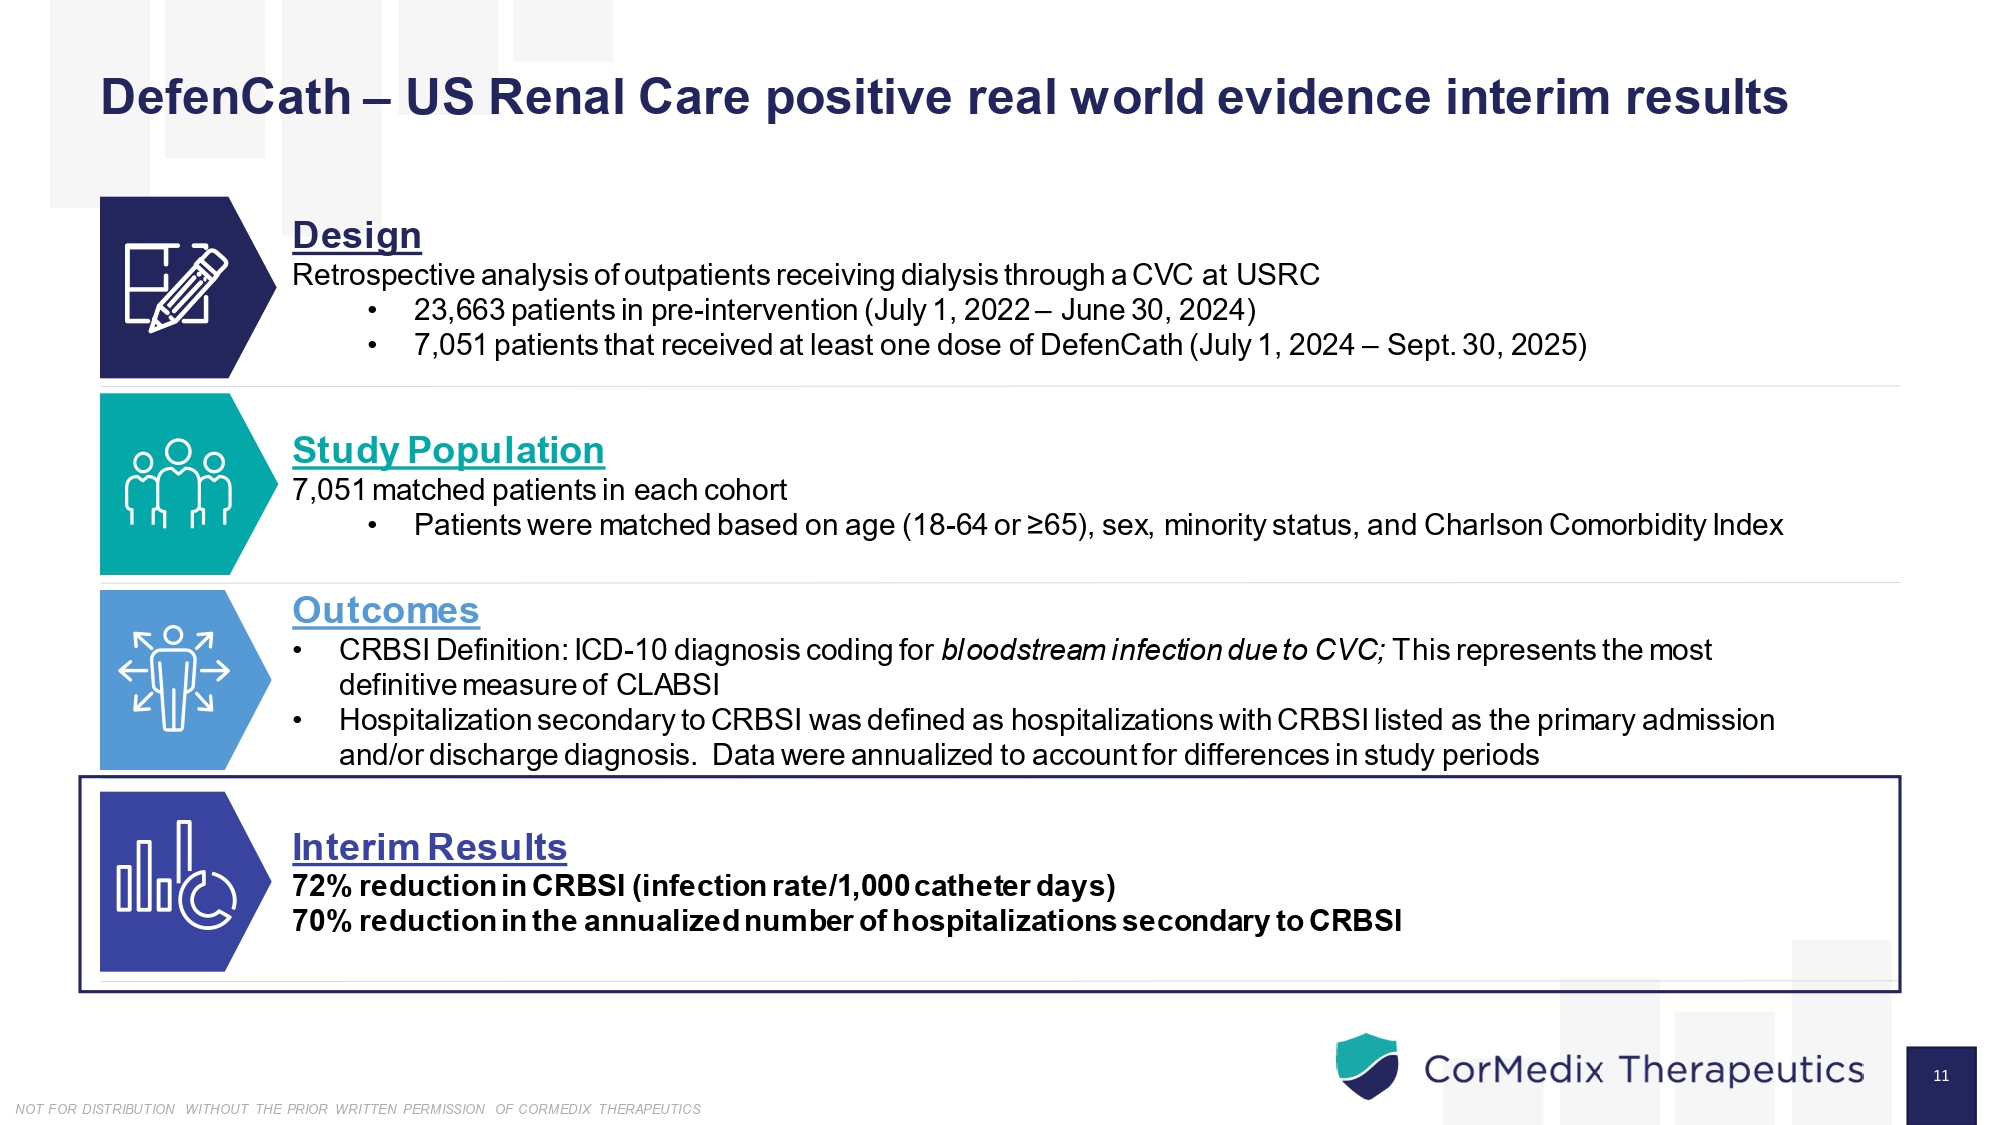Click the not-for-distribution footer disclaimer

(357, 1109)
